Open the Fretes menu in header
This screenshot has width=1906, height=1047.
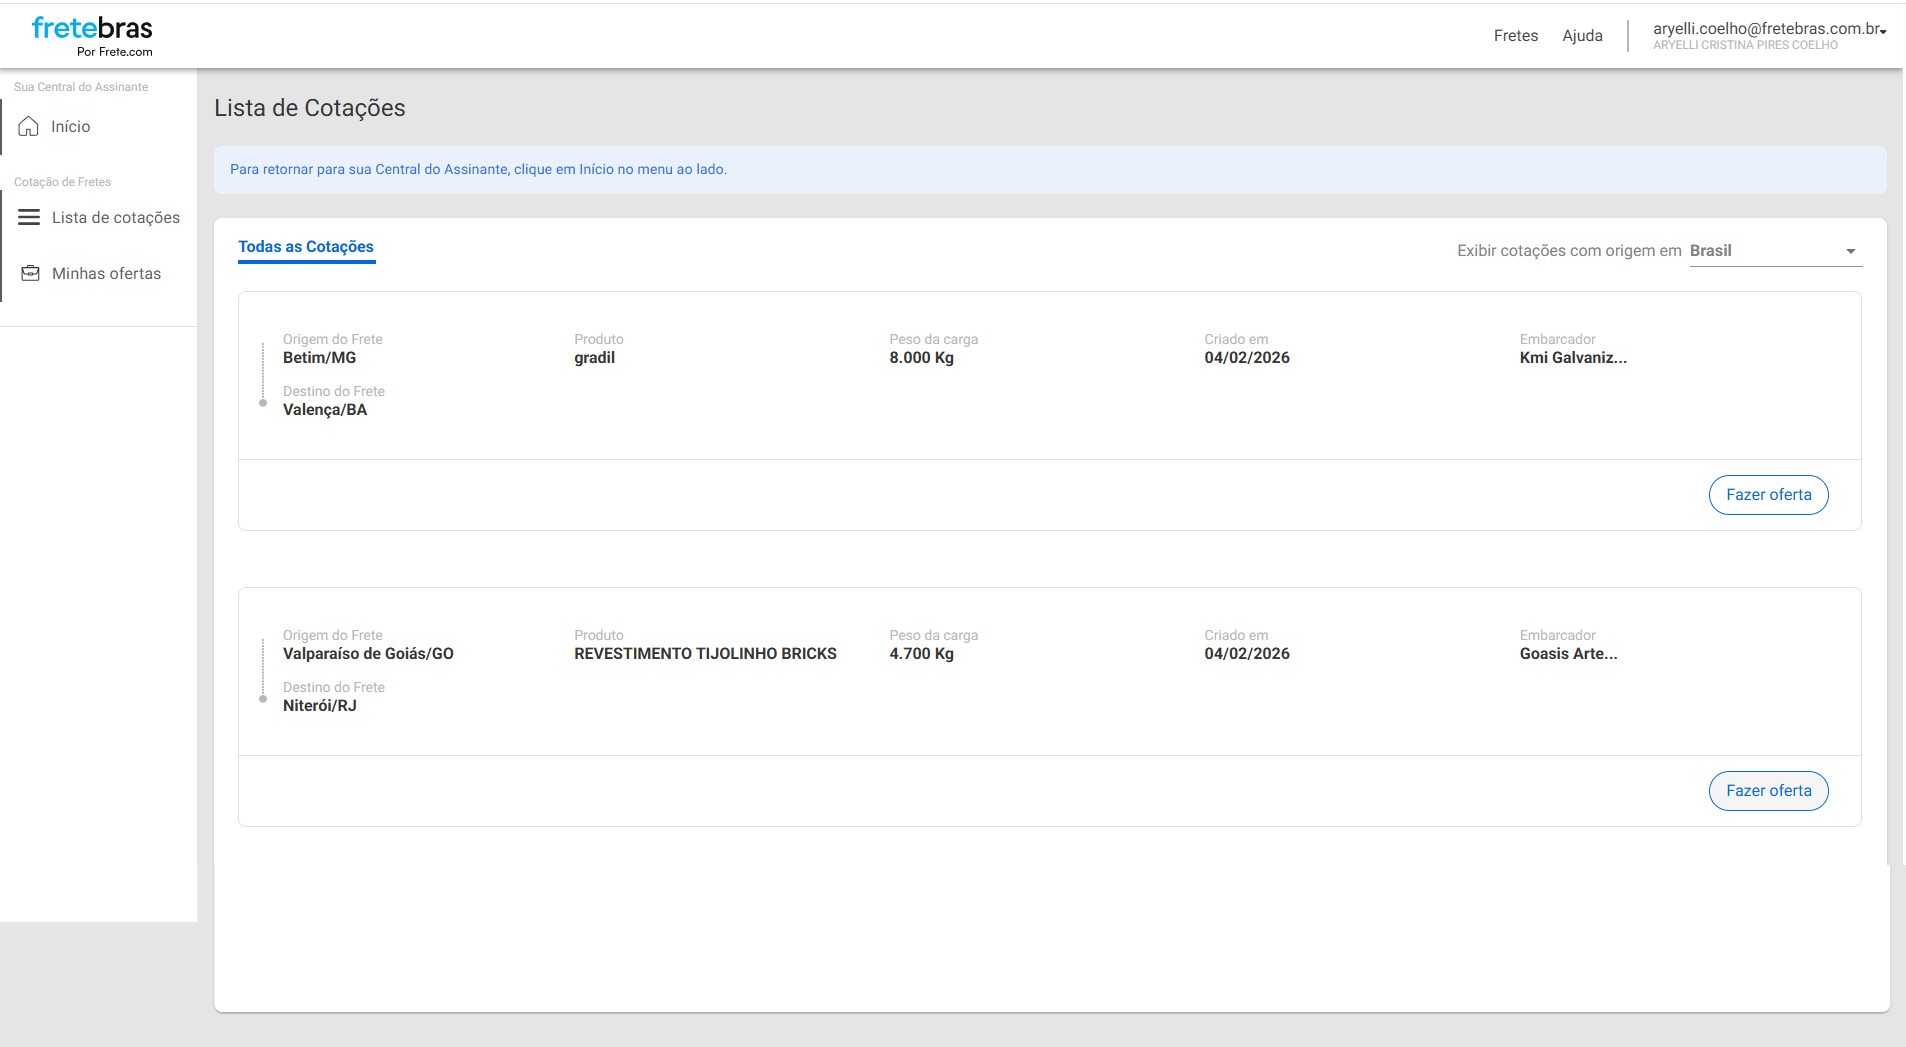(x=1515, y=36)
